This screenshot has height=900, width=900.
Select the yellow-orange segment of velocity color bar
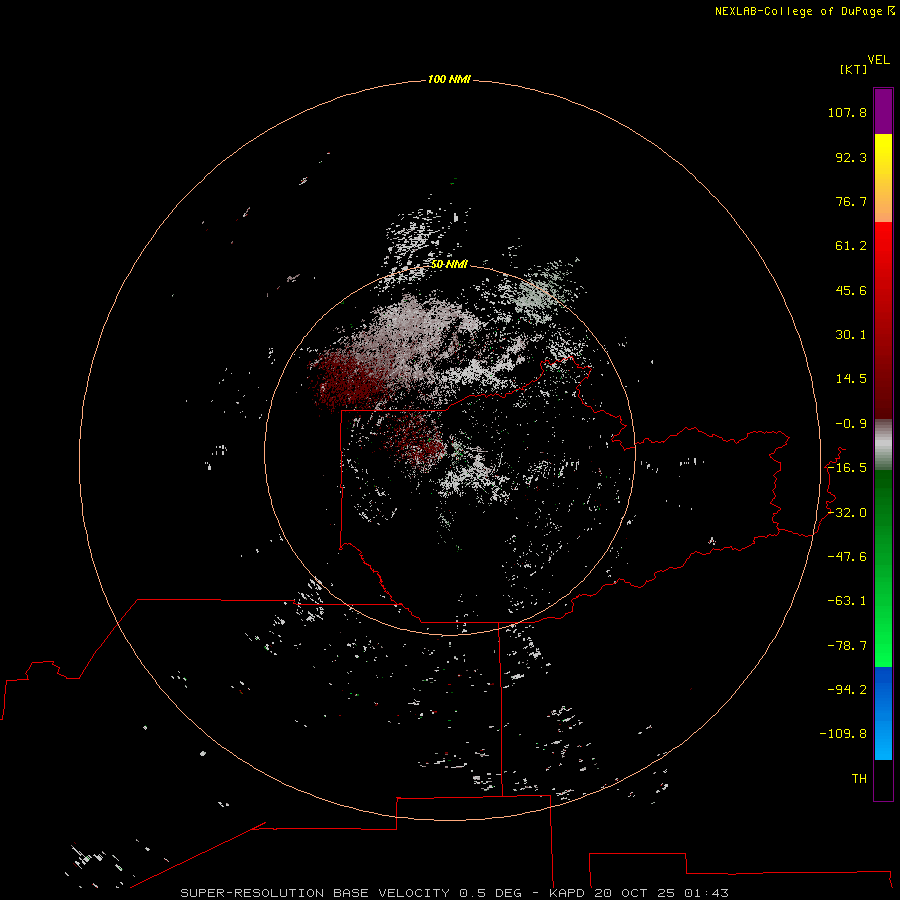coord(883,178)
